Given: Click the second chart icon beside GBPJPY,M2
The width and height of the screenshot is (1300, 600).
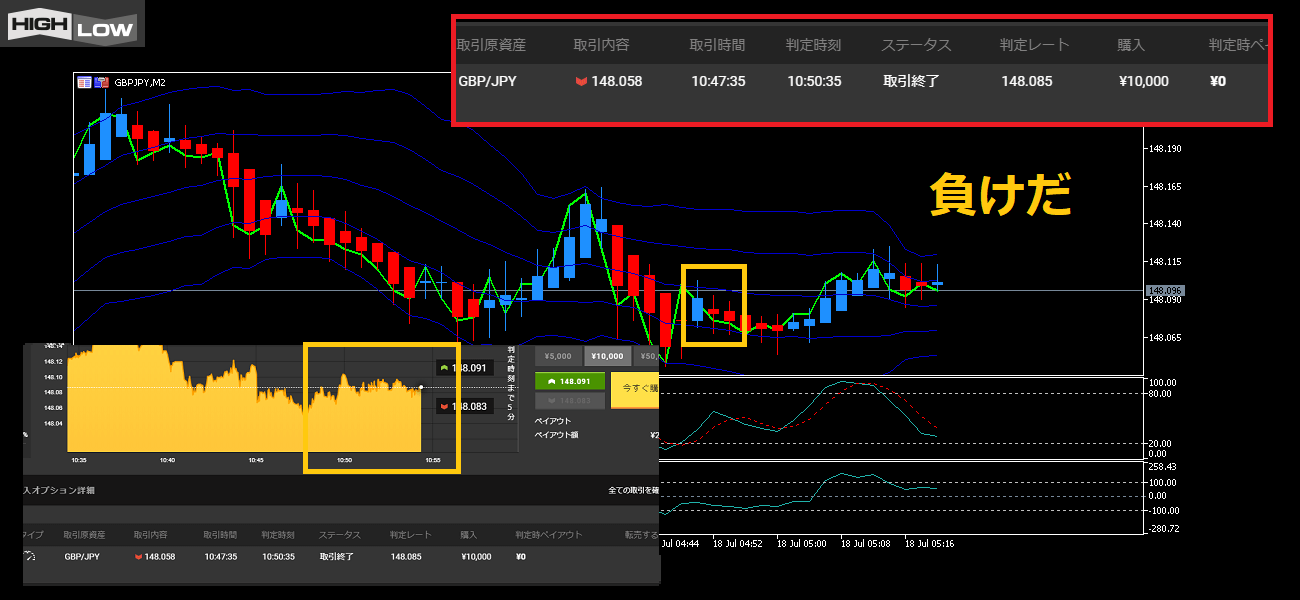Looking at the screenshot, I should point(101,82).
